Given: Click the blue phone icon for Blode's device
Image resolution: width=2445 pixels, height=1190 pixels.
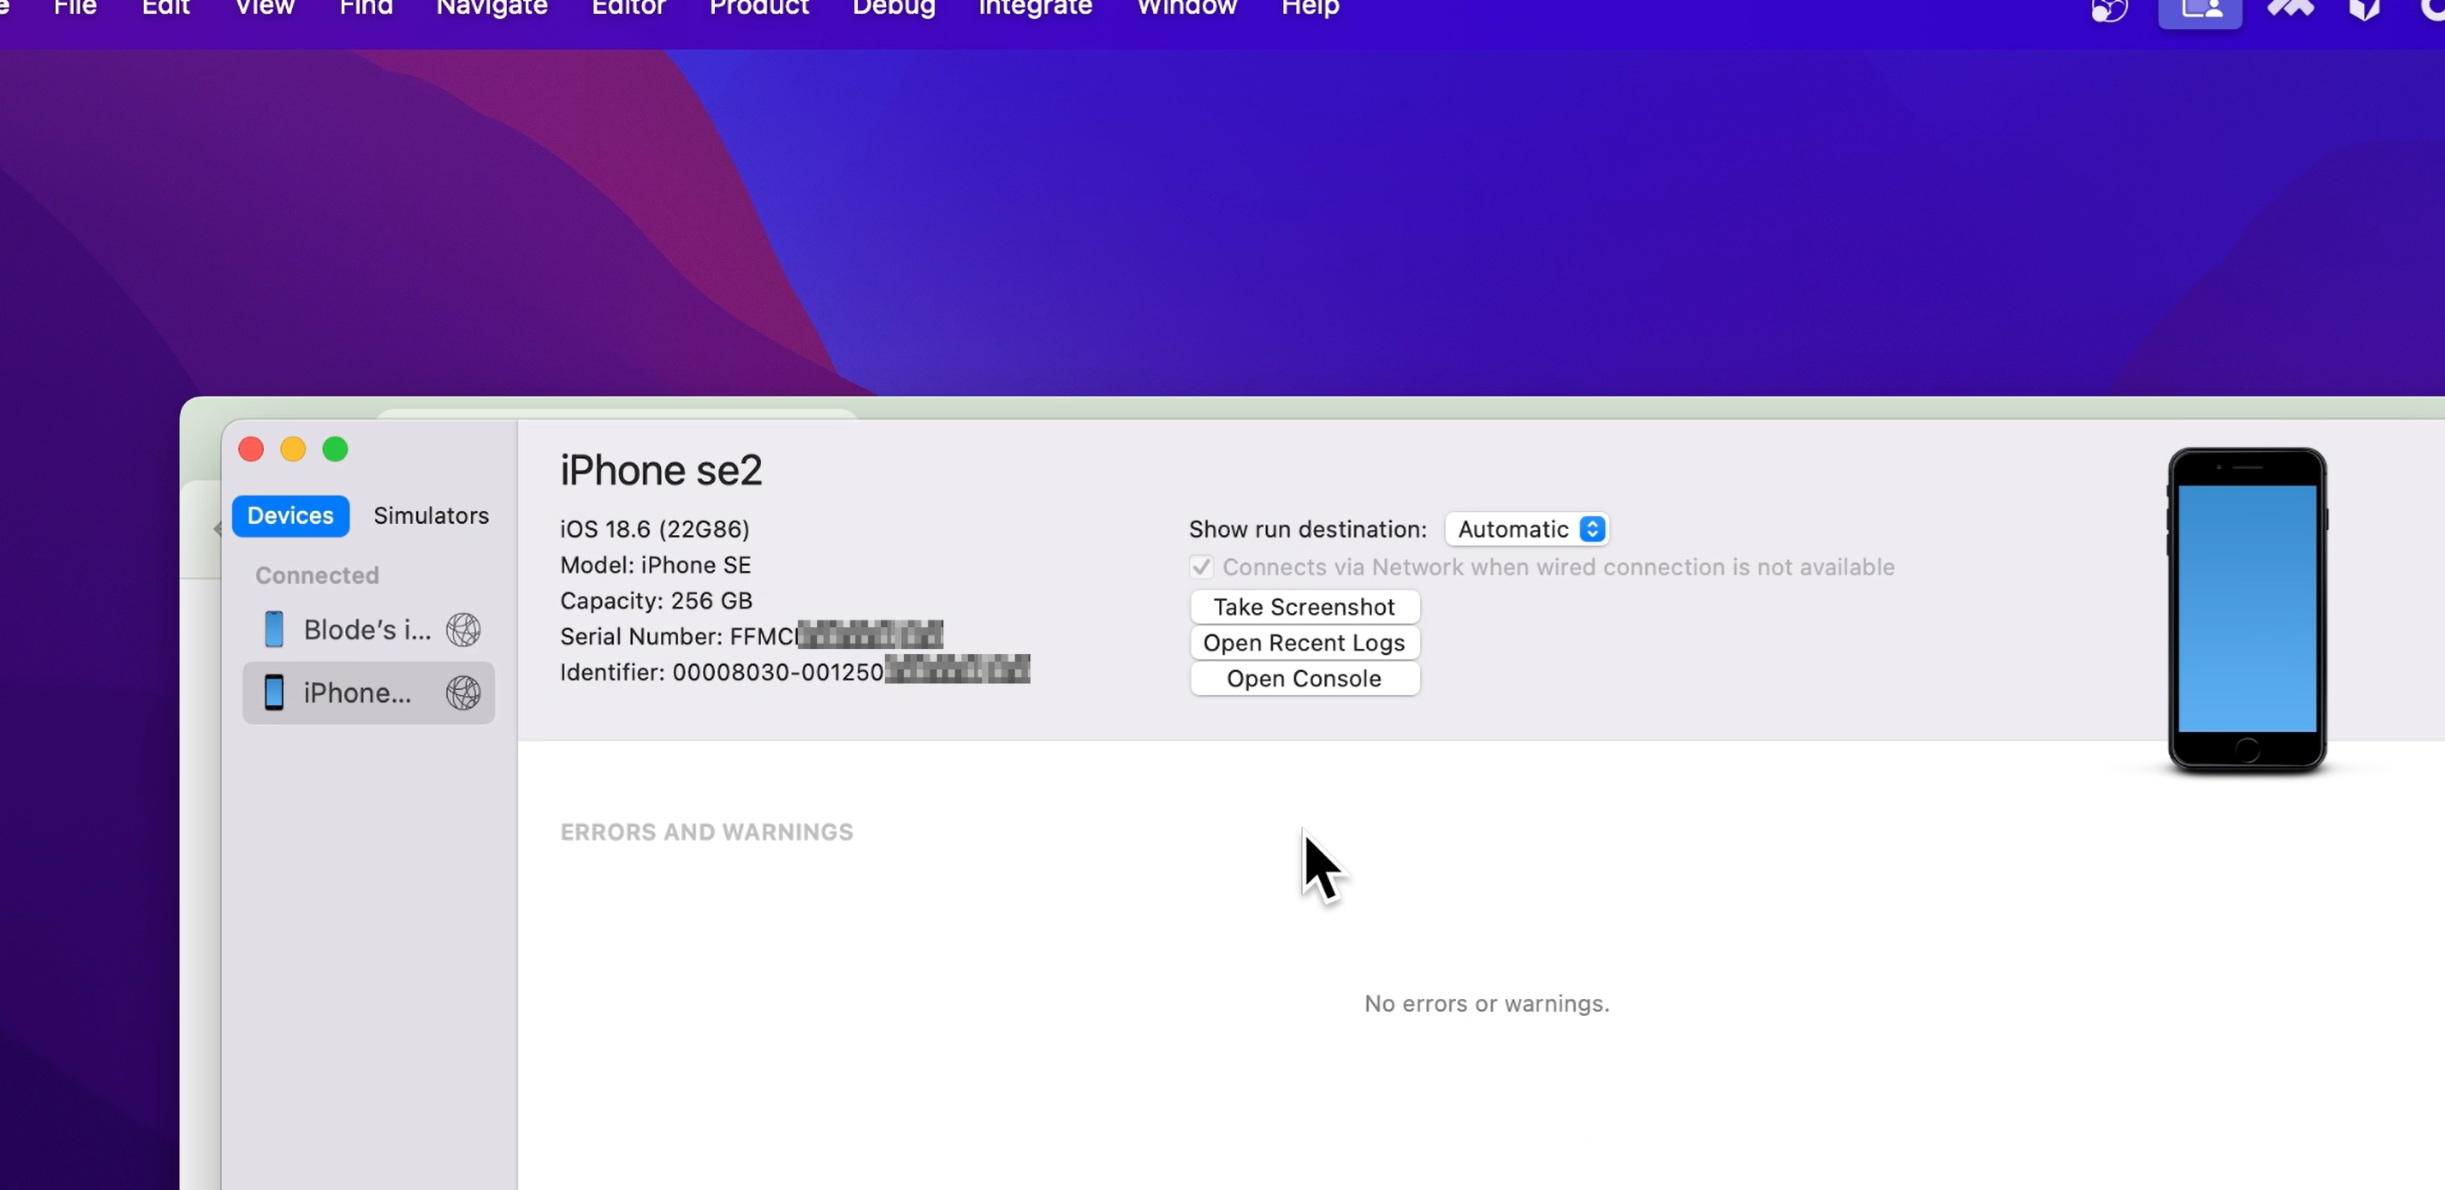Looking at the screenshot, I should pyautogui.click(x=274, y=629).
